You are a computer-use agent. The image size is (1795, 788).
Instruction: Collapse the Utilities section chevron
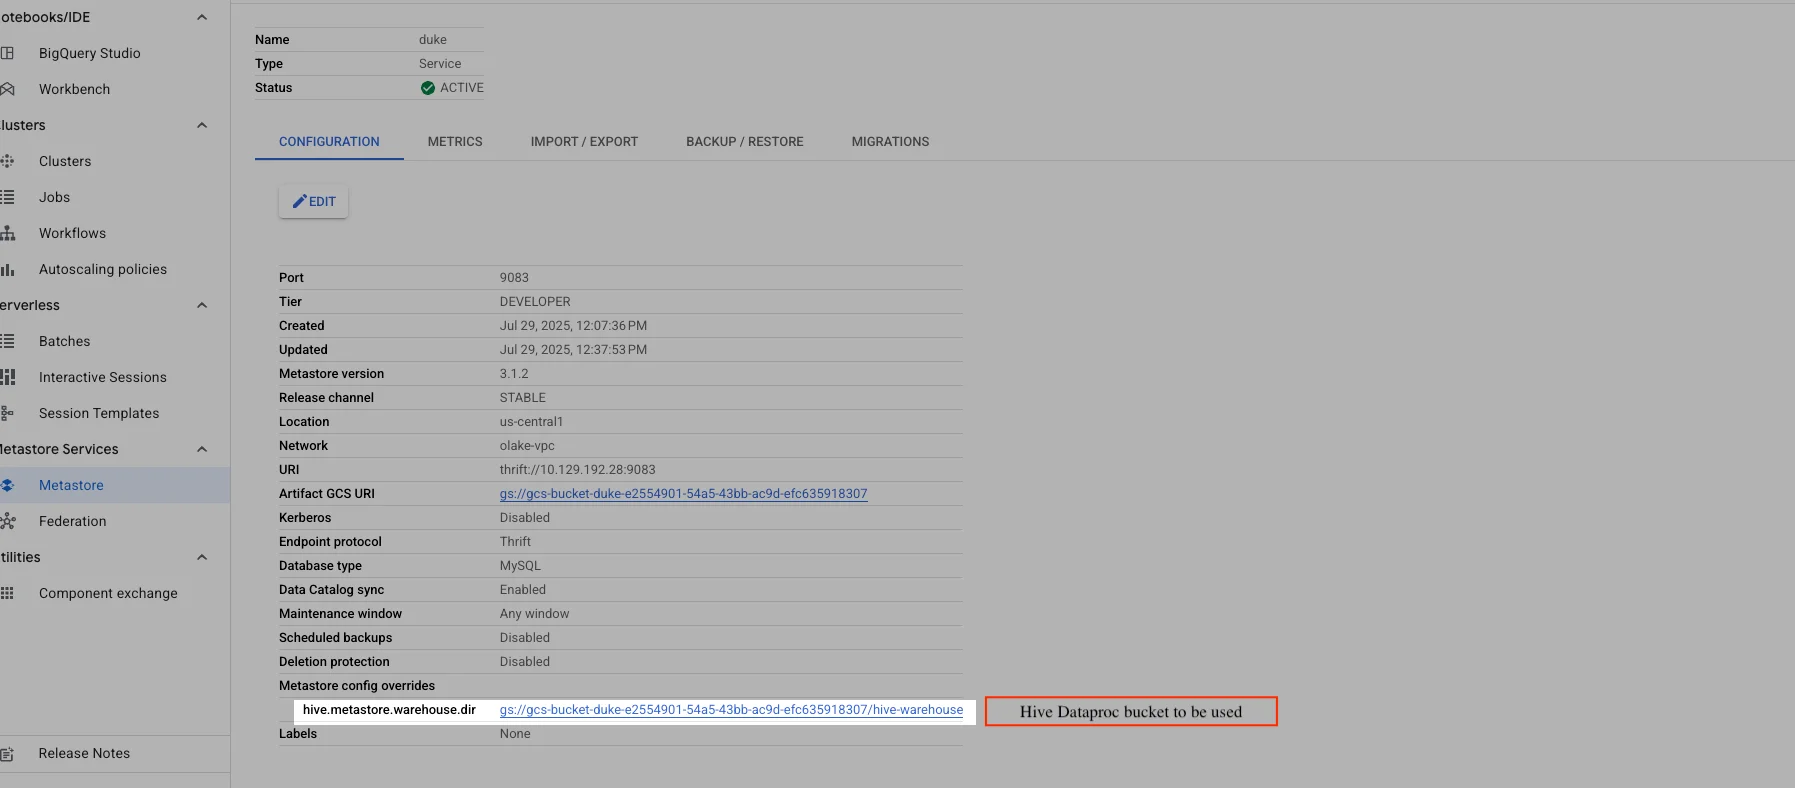pos(202,557)
